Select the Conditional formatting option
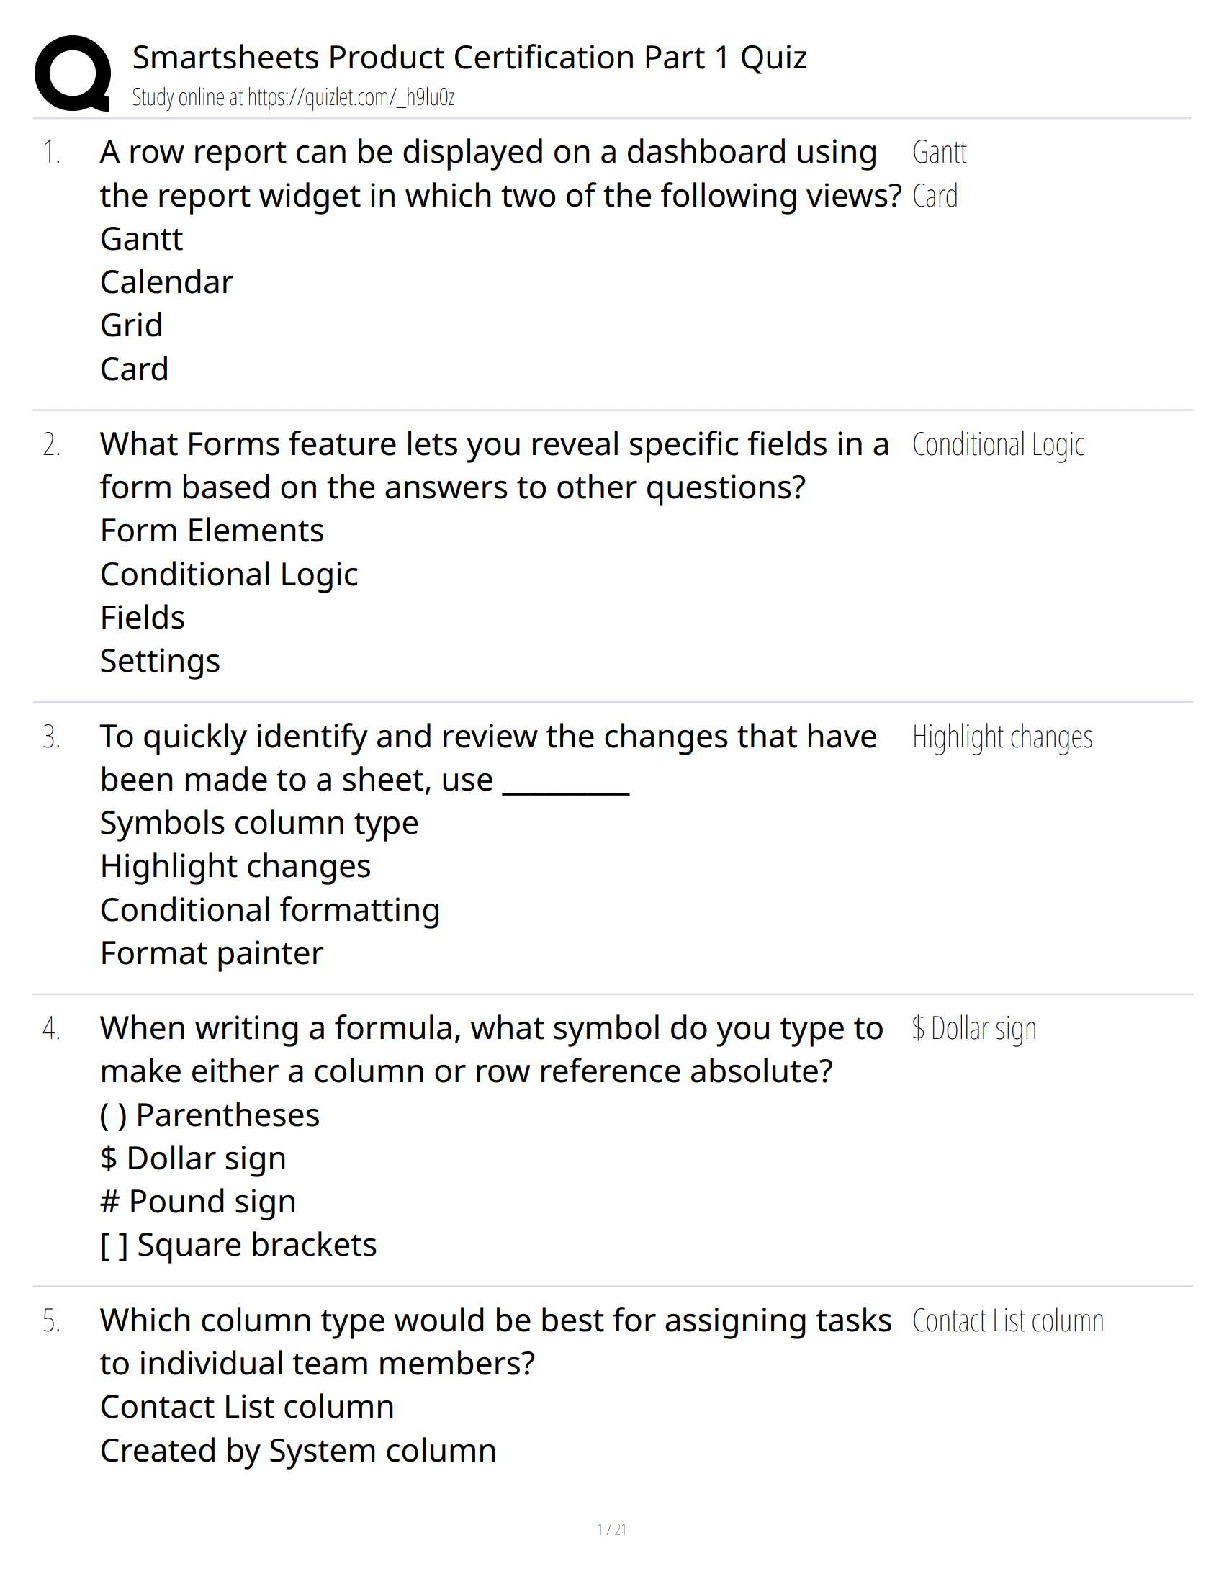The width and height of the screenshot is (1224, 1584). pos(270,910)
